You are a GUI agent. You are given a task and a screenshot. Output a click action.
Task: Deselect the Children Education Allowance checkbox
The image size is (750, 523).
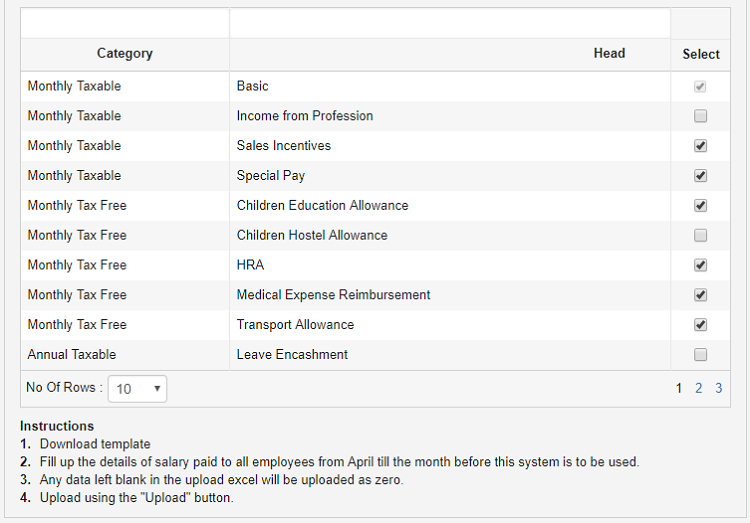700,206
